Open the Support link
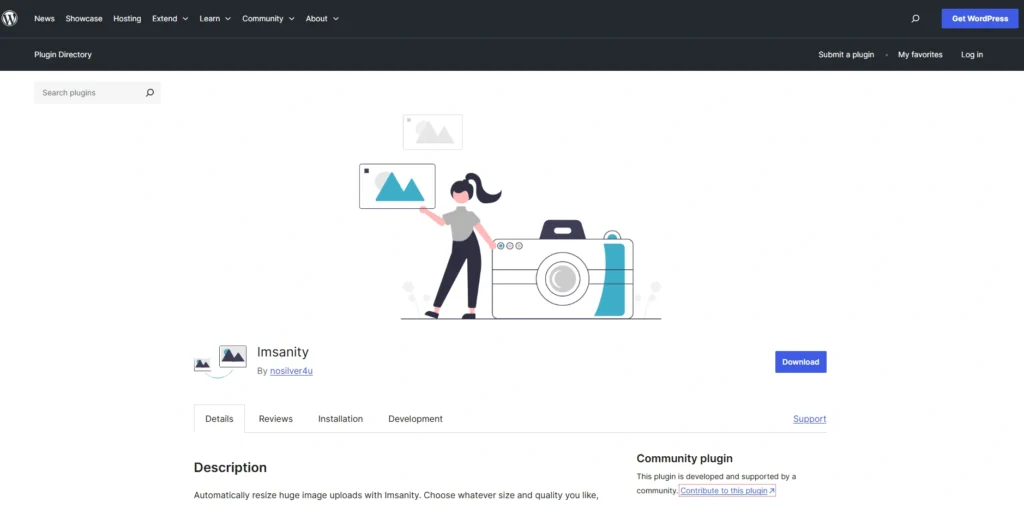The width and height of the screenshot is (1024, 508). pos(809,419)
